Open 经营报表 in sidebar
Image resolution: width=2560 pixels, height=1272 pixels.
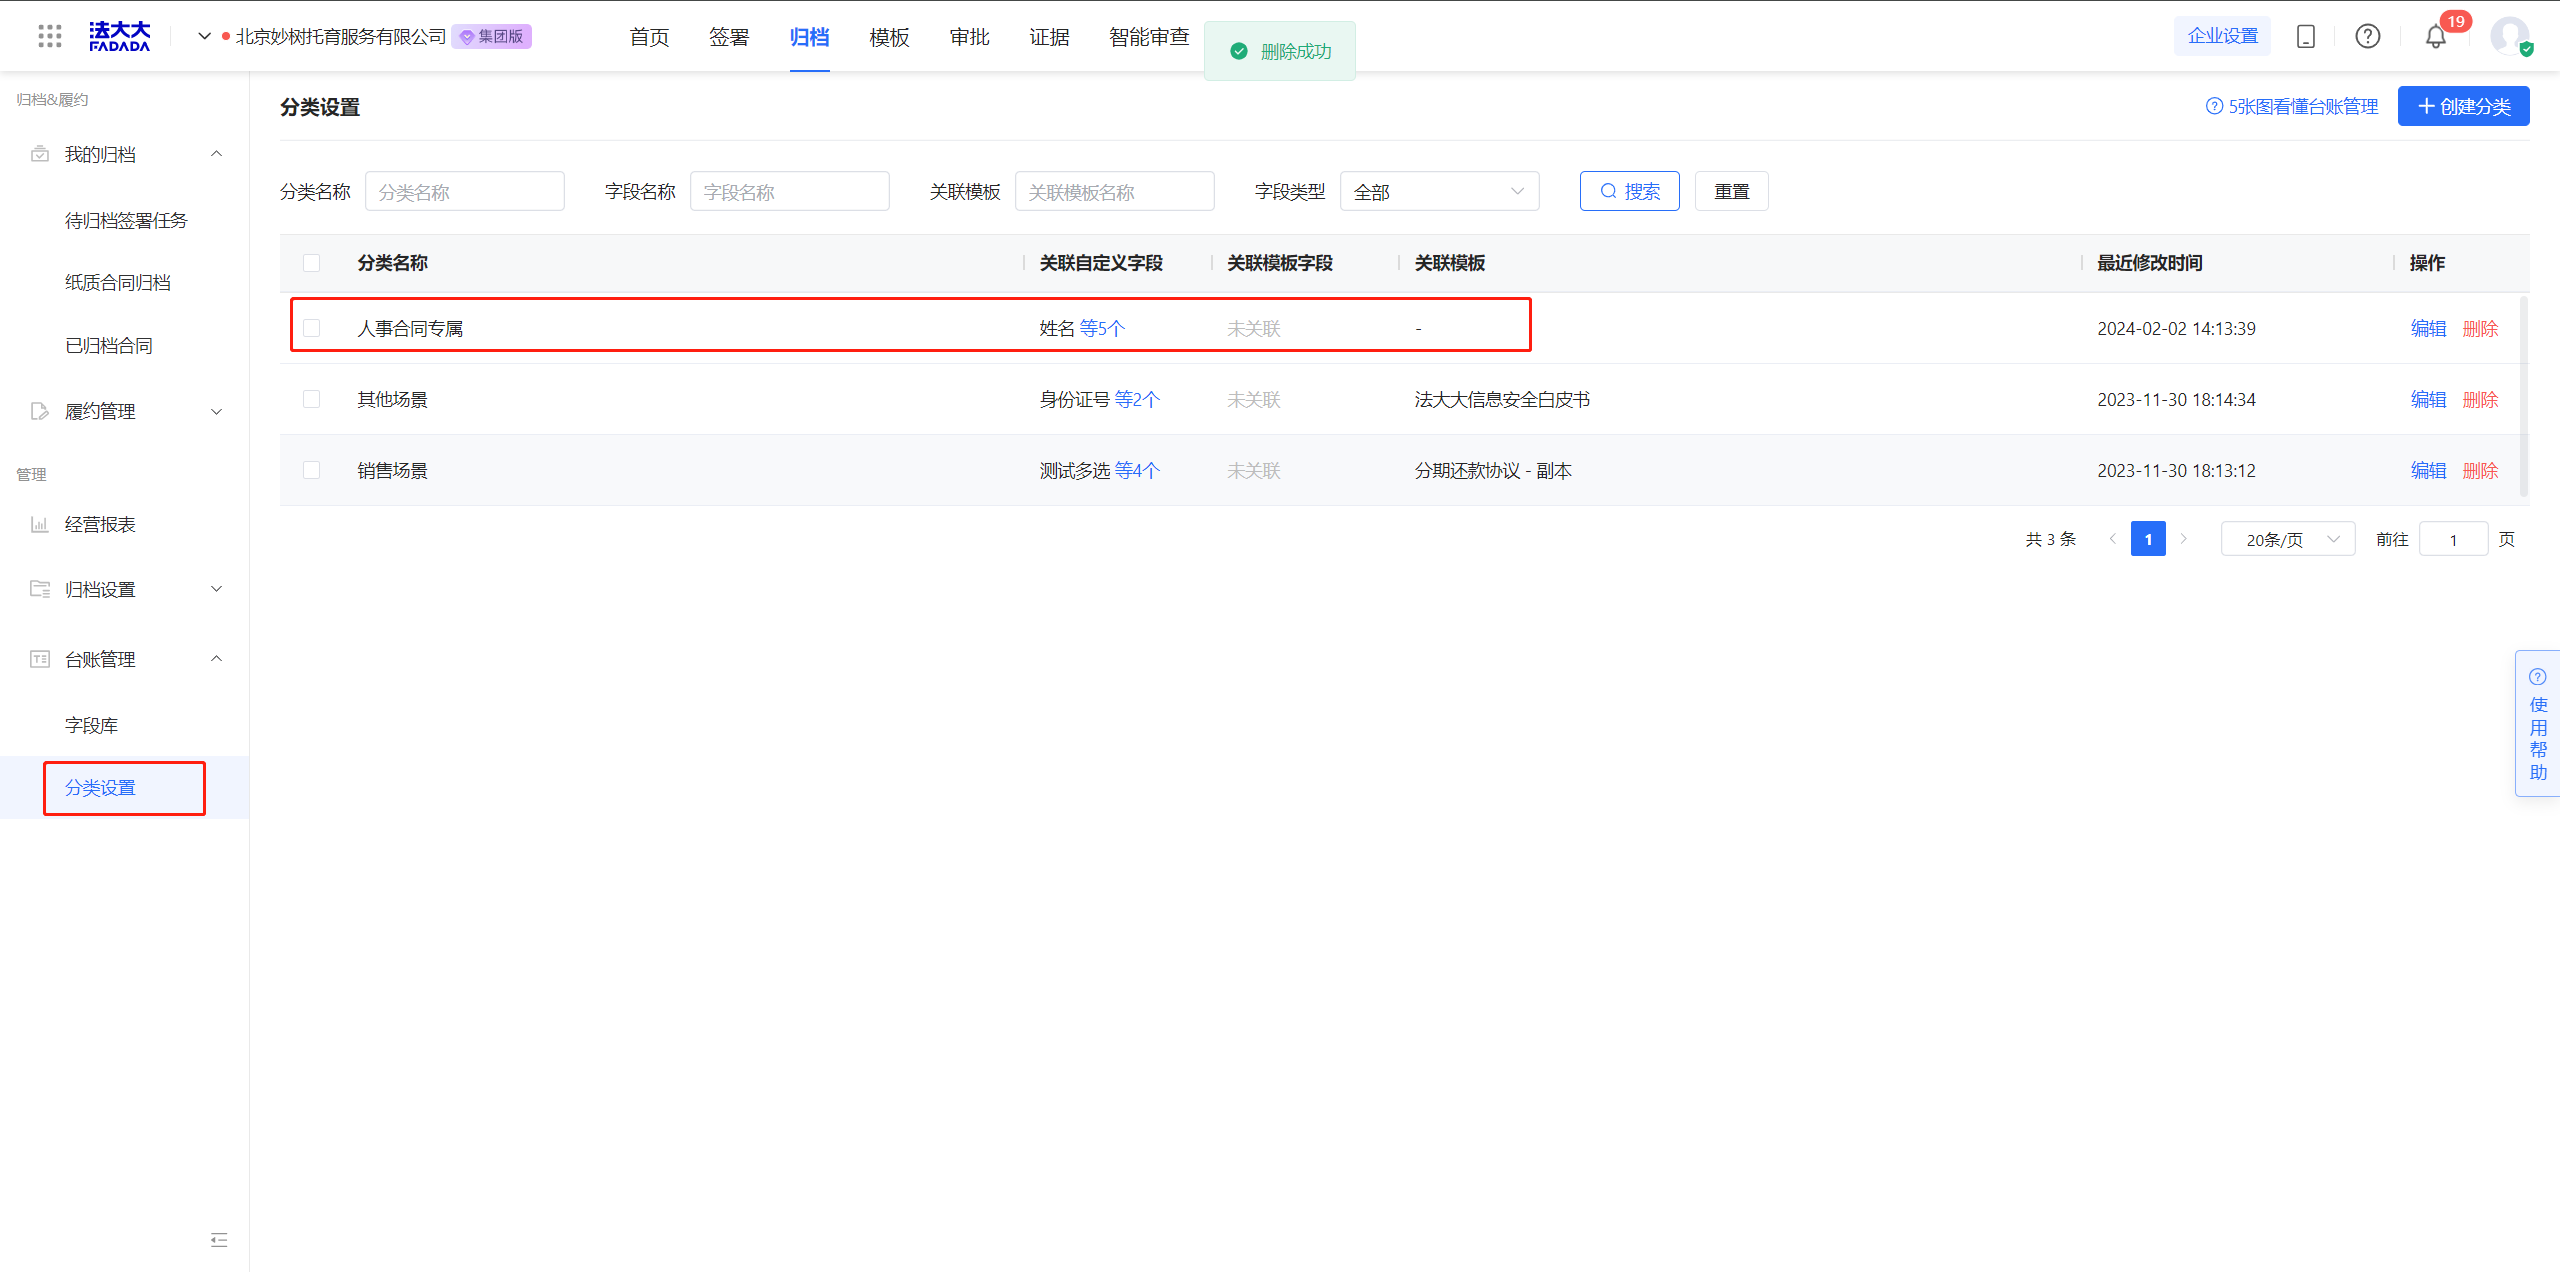coord(100,524)
